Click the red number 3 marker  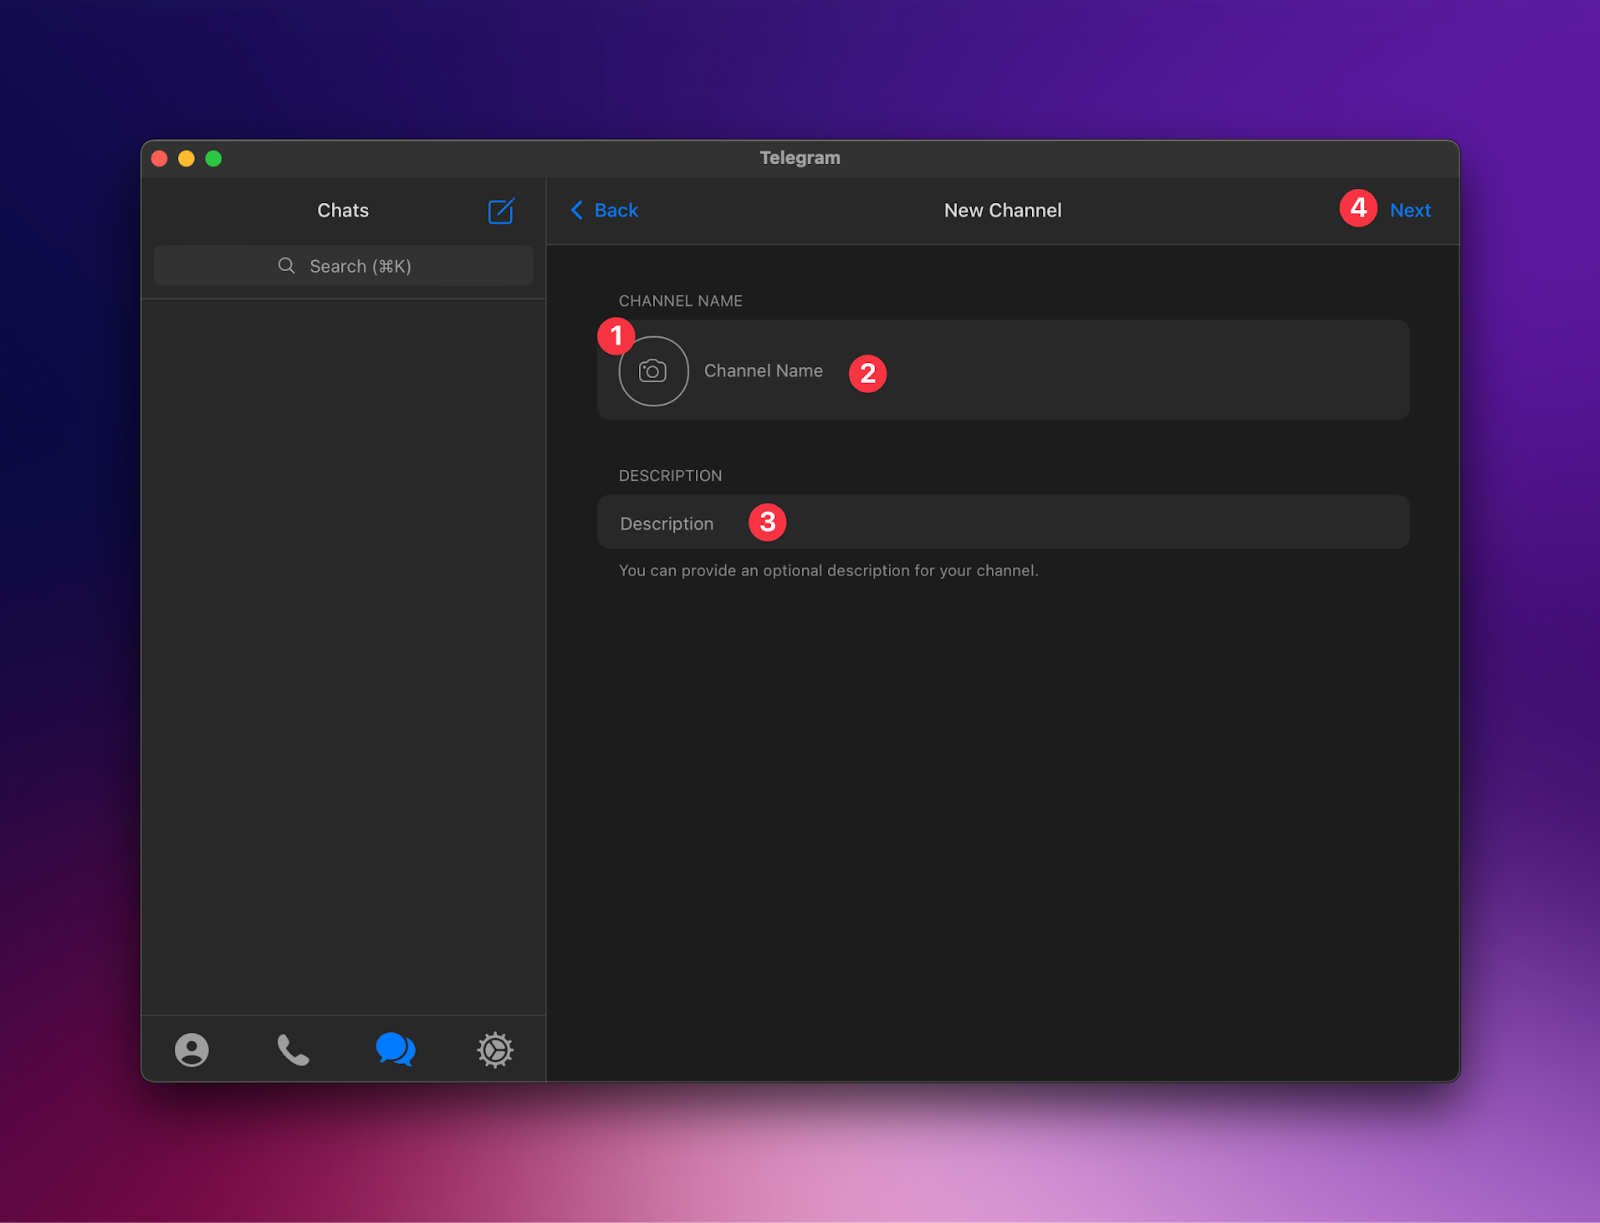(767, 522)
